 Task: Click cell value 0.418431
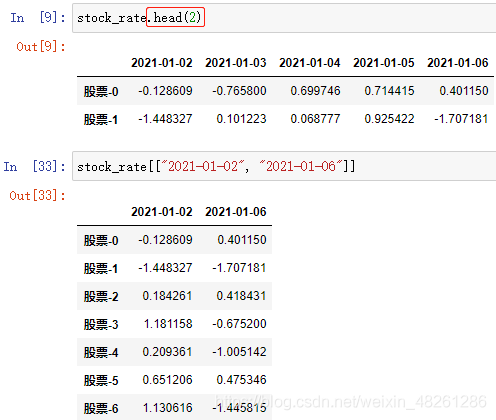click(x=241, y=296)
